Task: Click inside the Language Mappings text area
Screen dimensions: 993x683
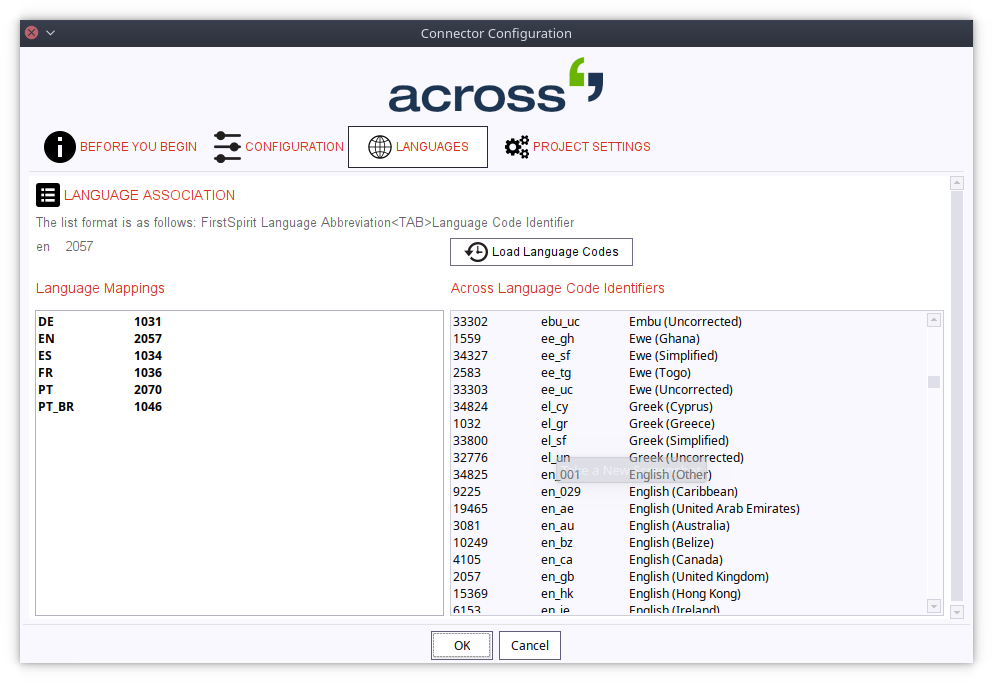Action: coord(239,463)
